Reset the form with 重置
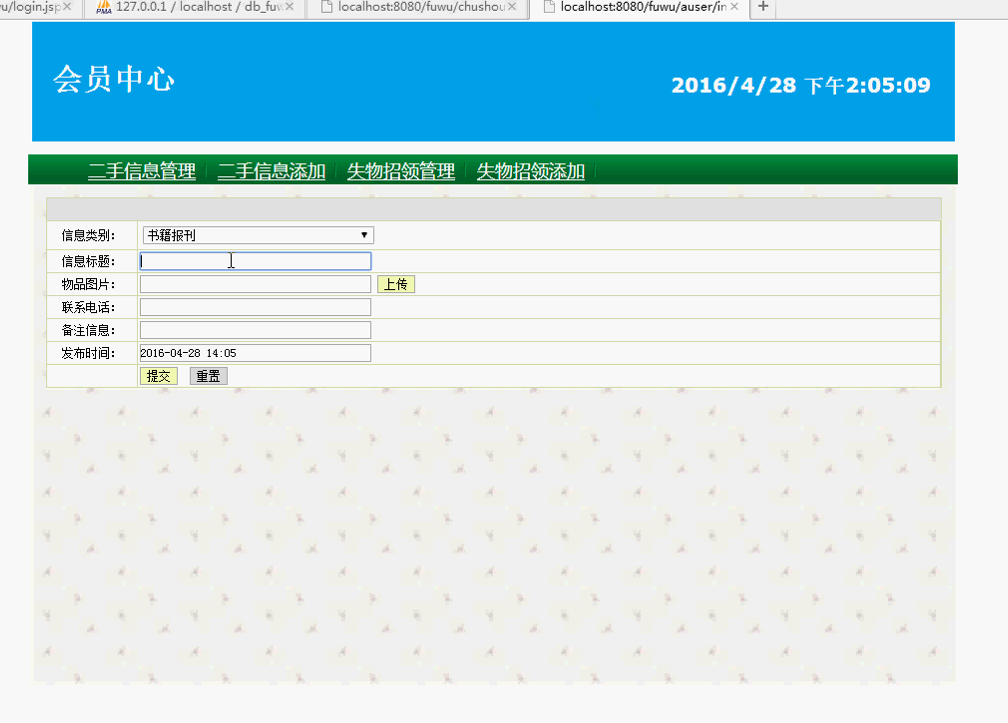Screen dimensions: 1008x723 (x=208, y=376)
